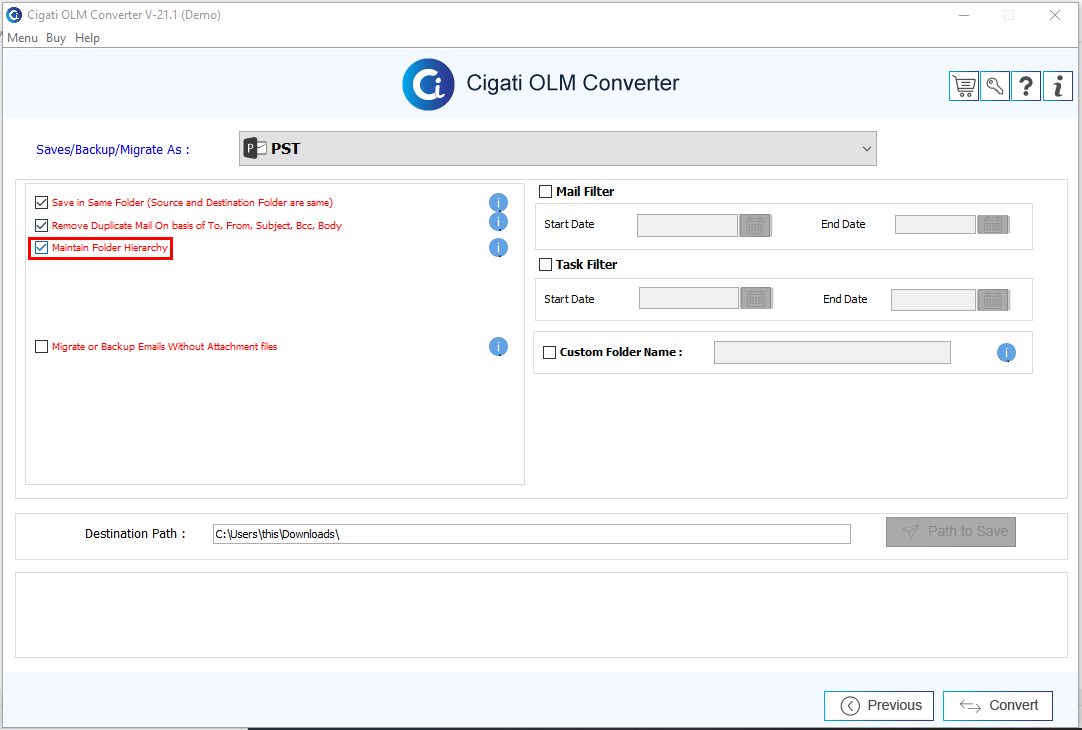Open the Menu menu
This screenshot has width=1082, height=730.
[x=22, y=38]
